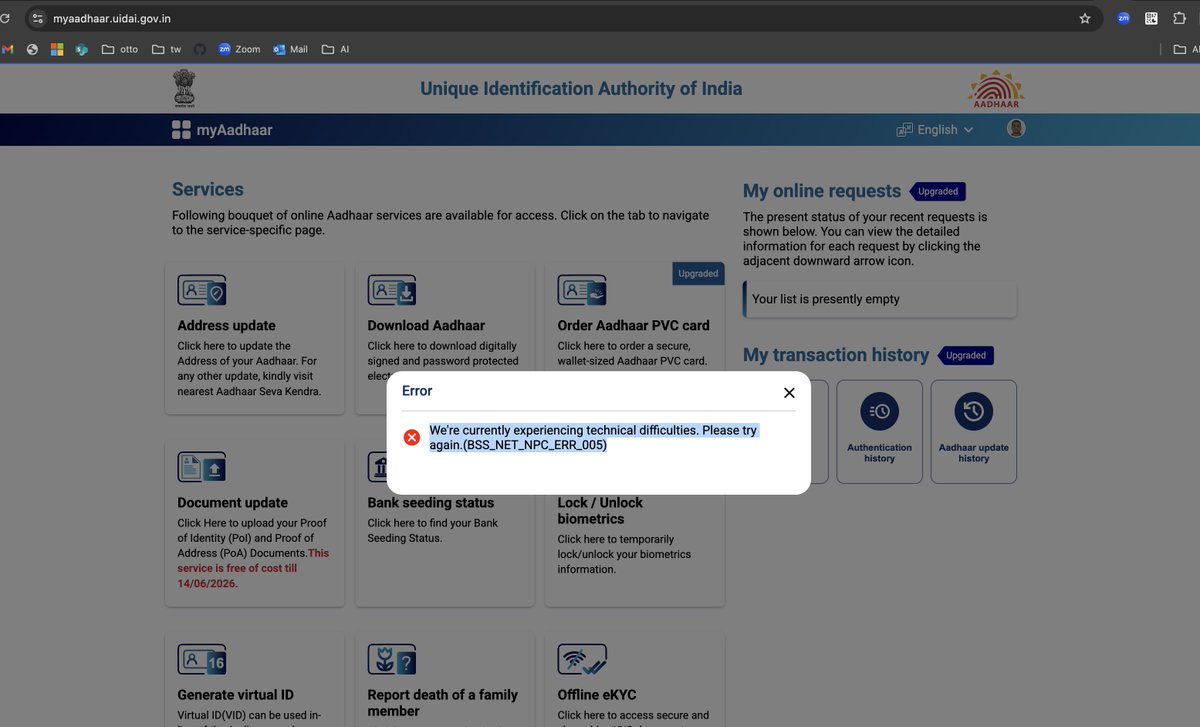The image size is (1200, 727).
Task: Open the Authentication history tile
Action: click(x=879, y=431)
